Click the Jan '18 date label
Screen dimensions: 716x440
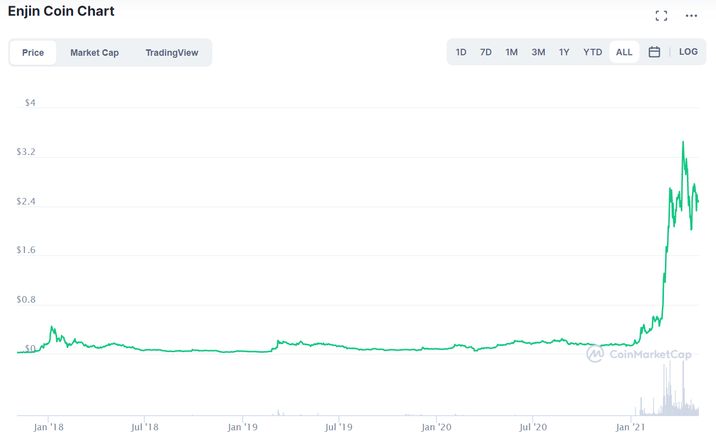point(48,427)
